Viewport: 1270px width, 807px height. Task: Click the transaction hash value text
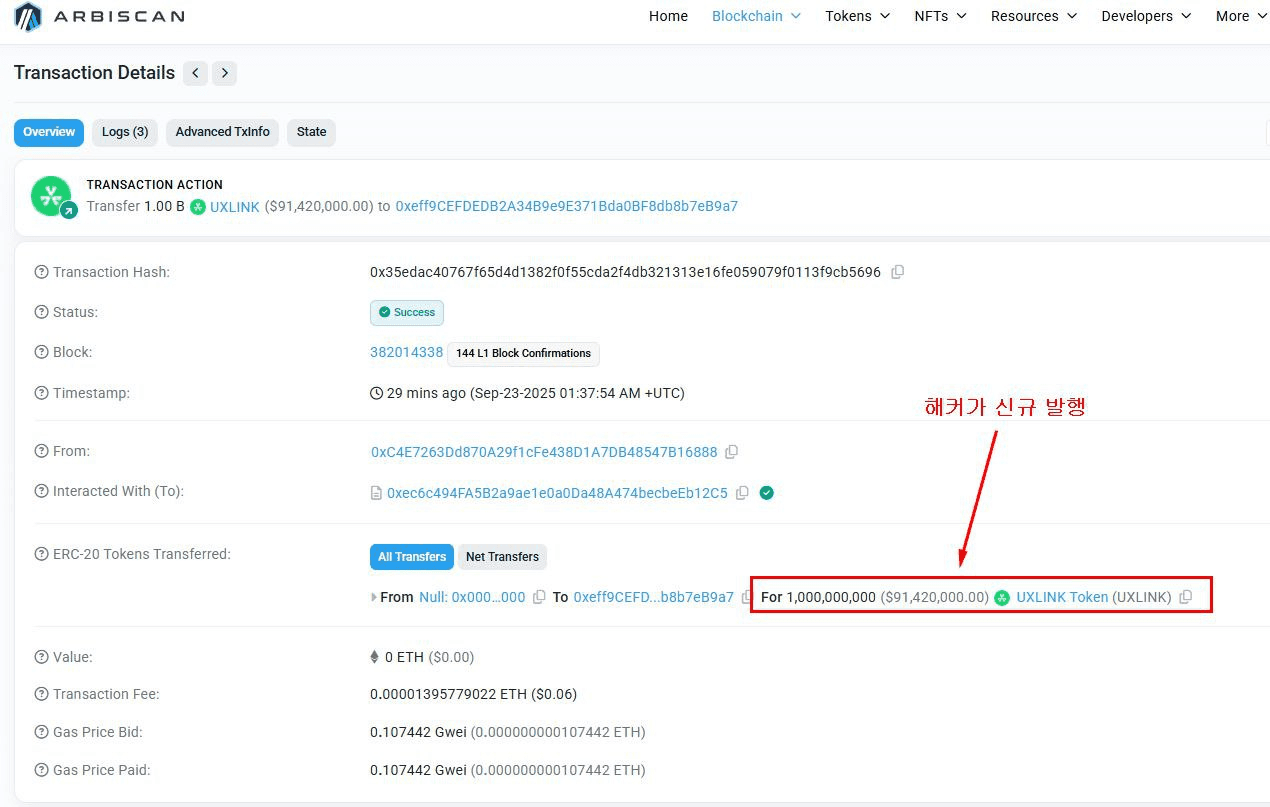click(x=626, y=272)
